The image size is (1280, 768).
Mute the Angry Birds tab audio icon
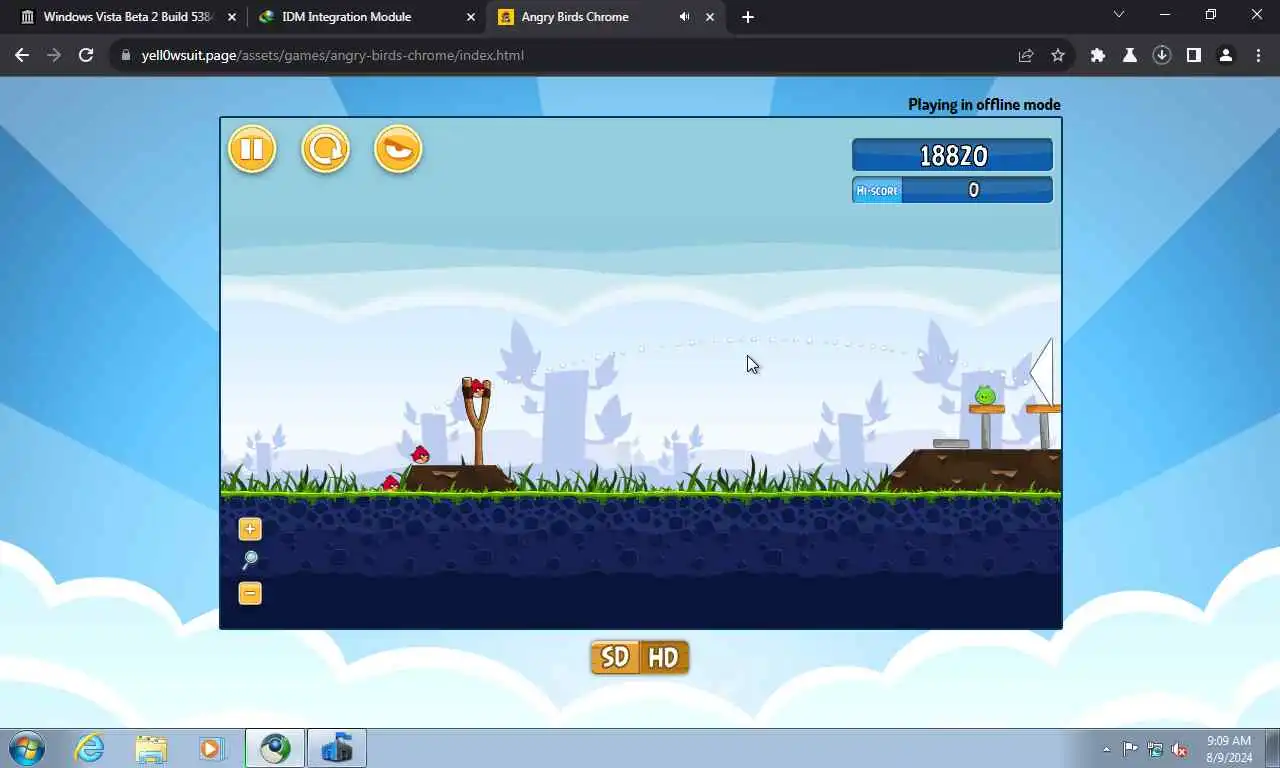pyautogui.click(x=685, y=17)
